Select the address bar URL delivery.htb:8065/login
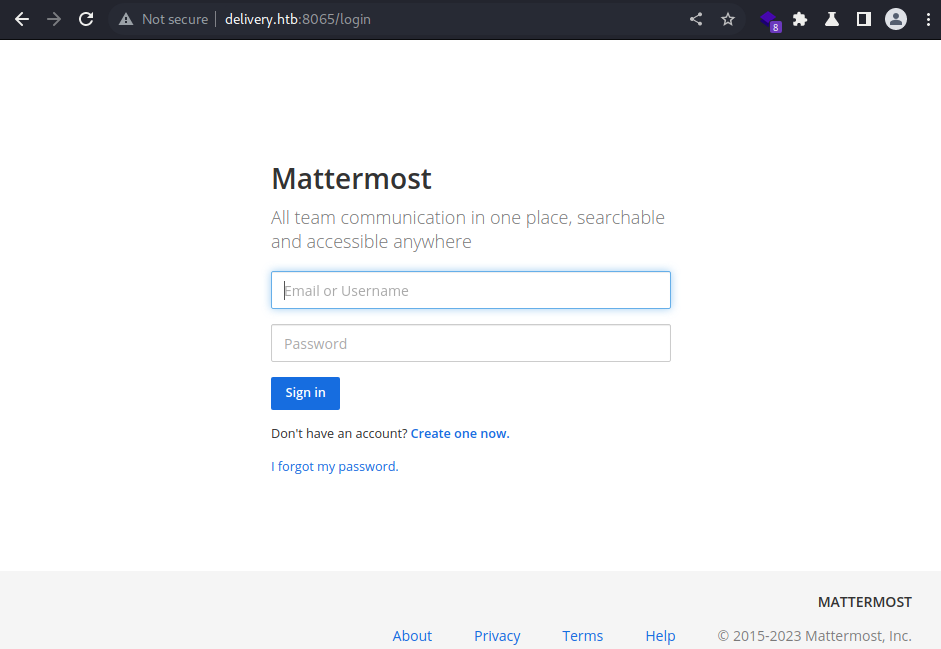This screenshot has height=649, width=941. tap(298, 19)
